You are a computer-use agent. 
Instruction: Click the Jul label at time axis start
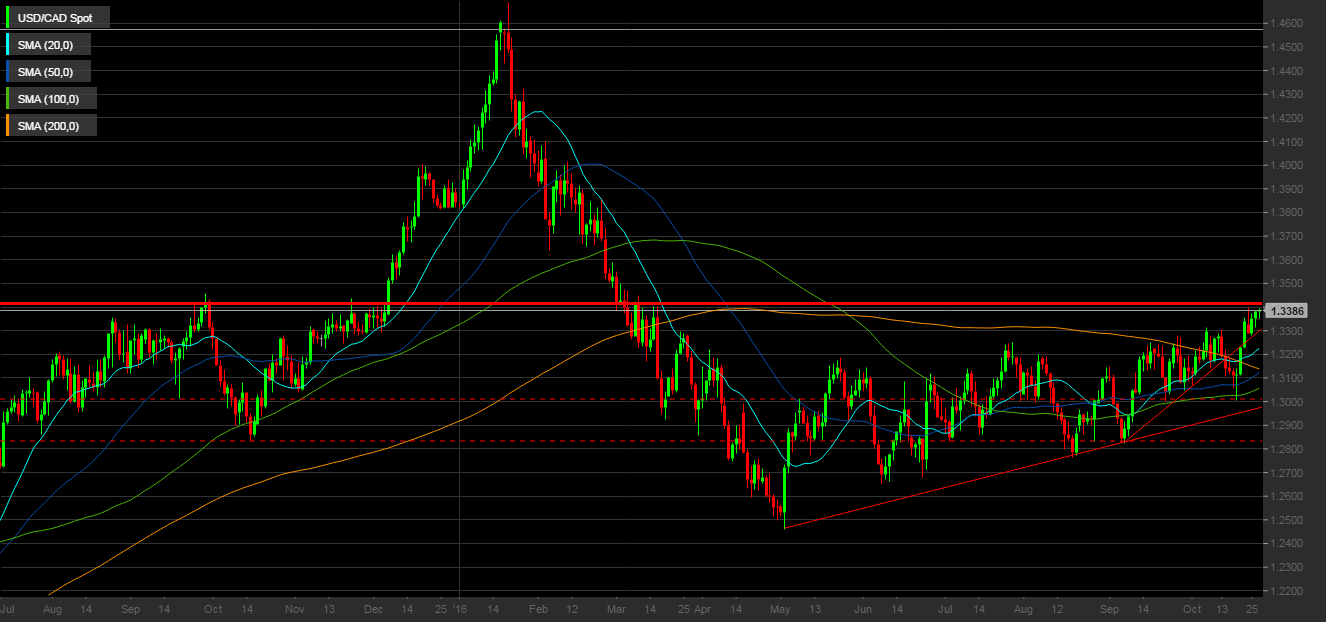(8, 608)
